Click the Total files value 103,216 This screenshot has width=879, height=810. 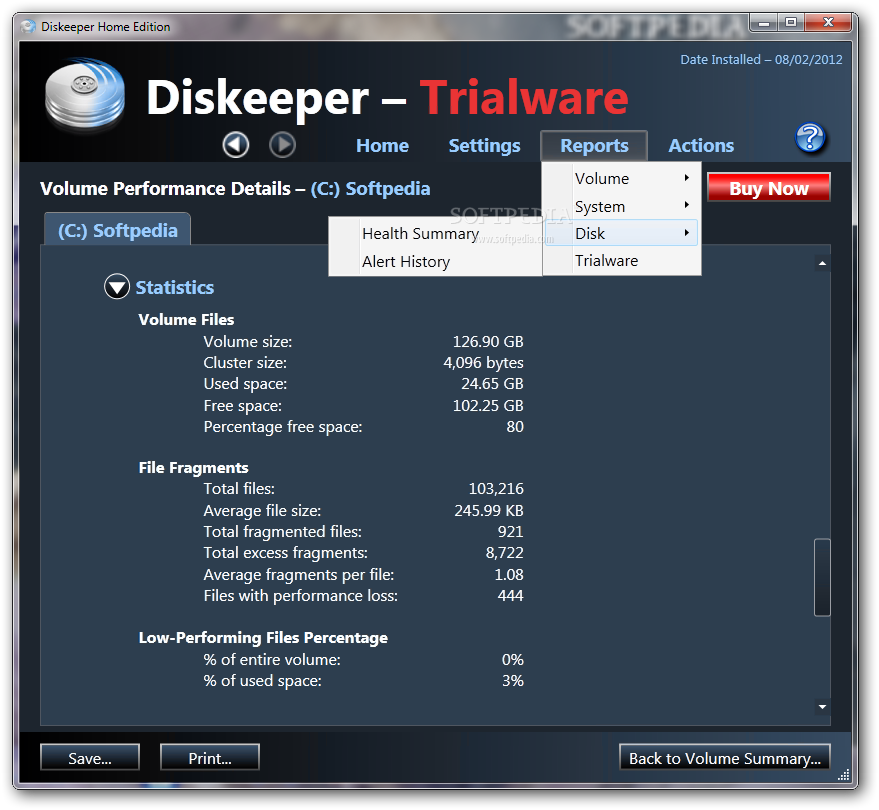pyautogui.click(x=496, y=488)
